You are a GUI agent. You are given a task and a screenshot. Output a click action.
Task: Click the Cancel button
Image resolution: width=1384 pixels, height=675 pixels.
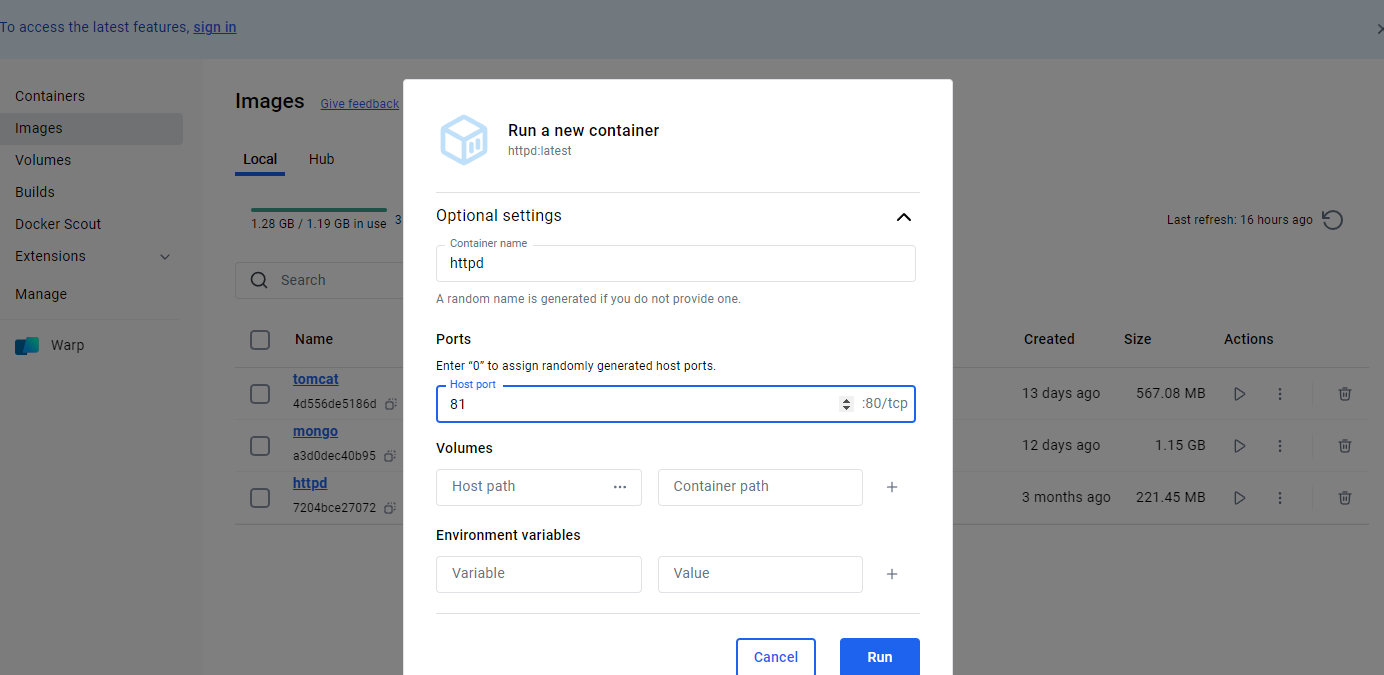tap(776, 657)
